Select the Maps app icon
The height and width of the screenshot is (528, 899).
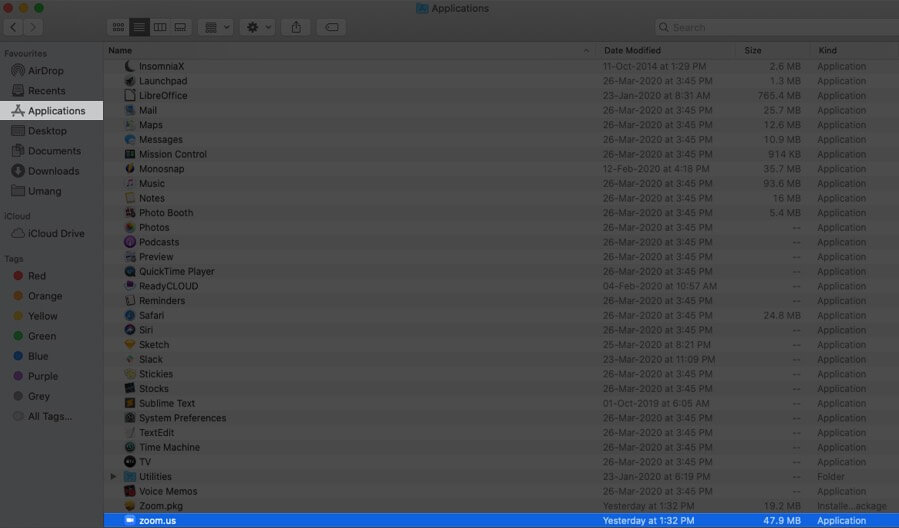pos(130,124)
